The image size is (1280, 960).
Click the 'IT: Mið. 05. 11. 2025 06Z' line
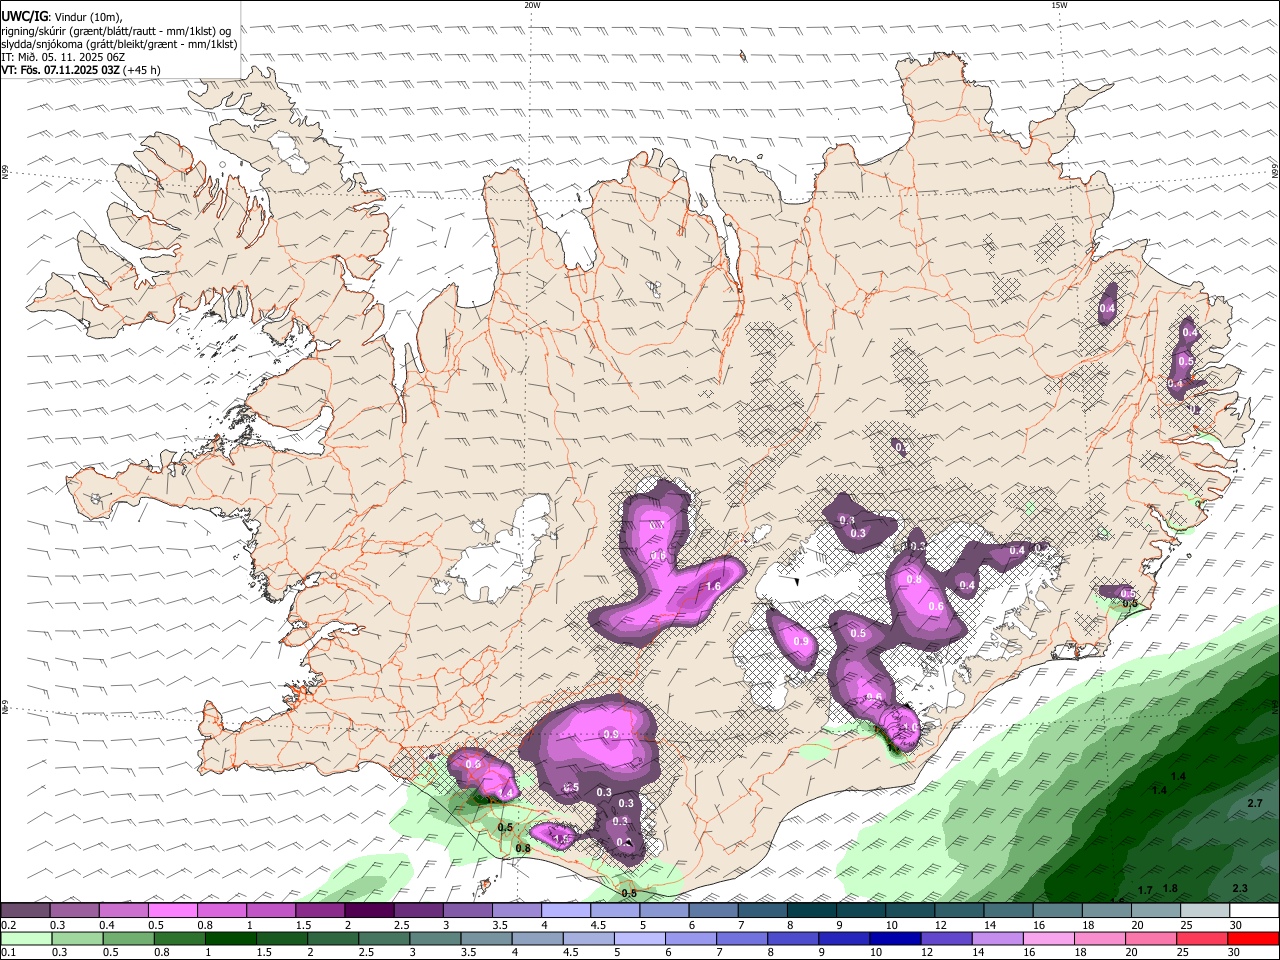point(63,57)
